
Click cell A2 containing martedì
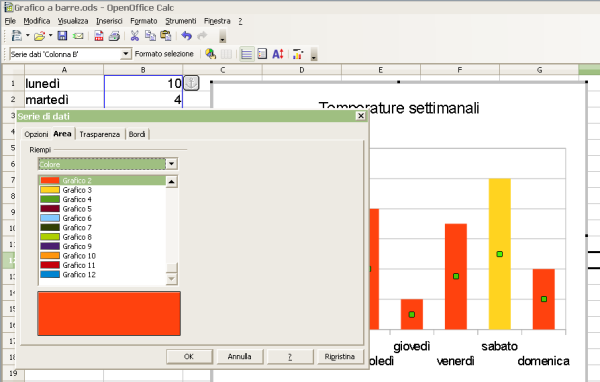click(64, 100)
